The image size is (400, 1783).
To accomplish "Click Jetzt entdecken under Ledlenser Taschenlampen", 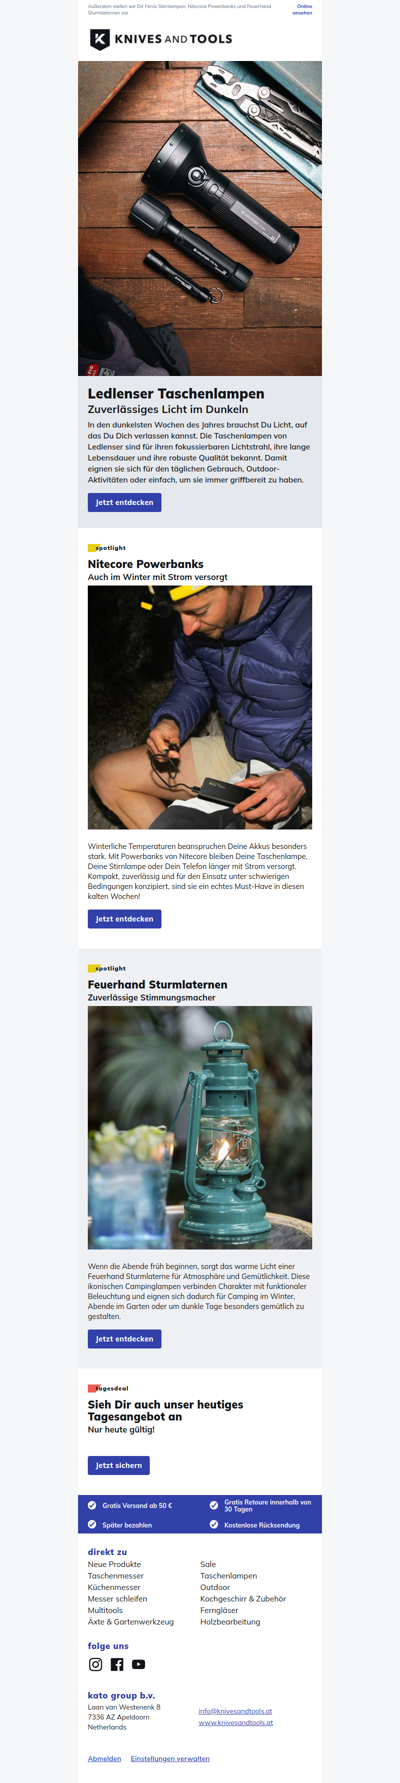I will pos(124,502).
